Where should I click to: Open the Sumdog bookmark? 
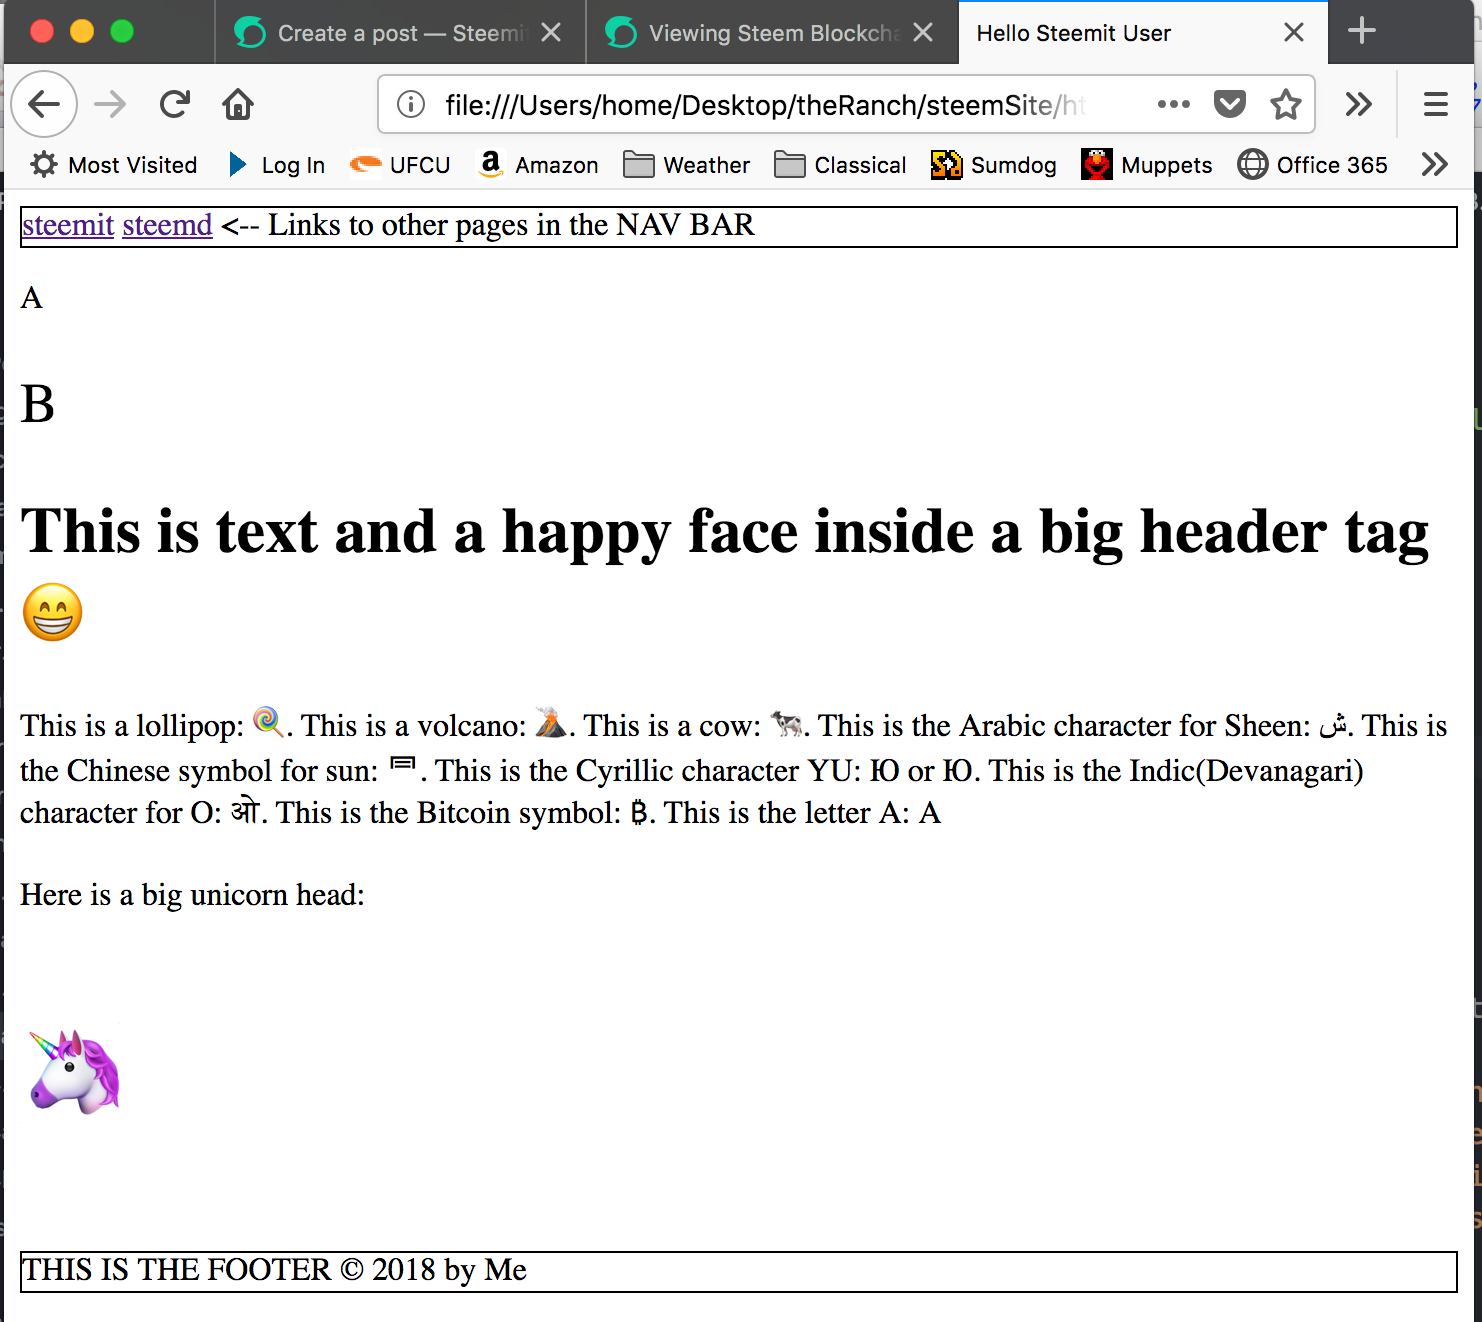[x=993, y=165]
